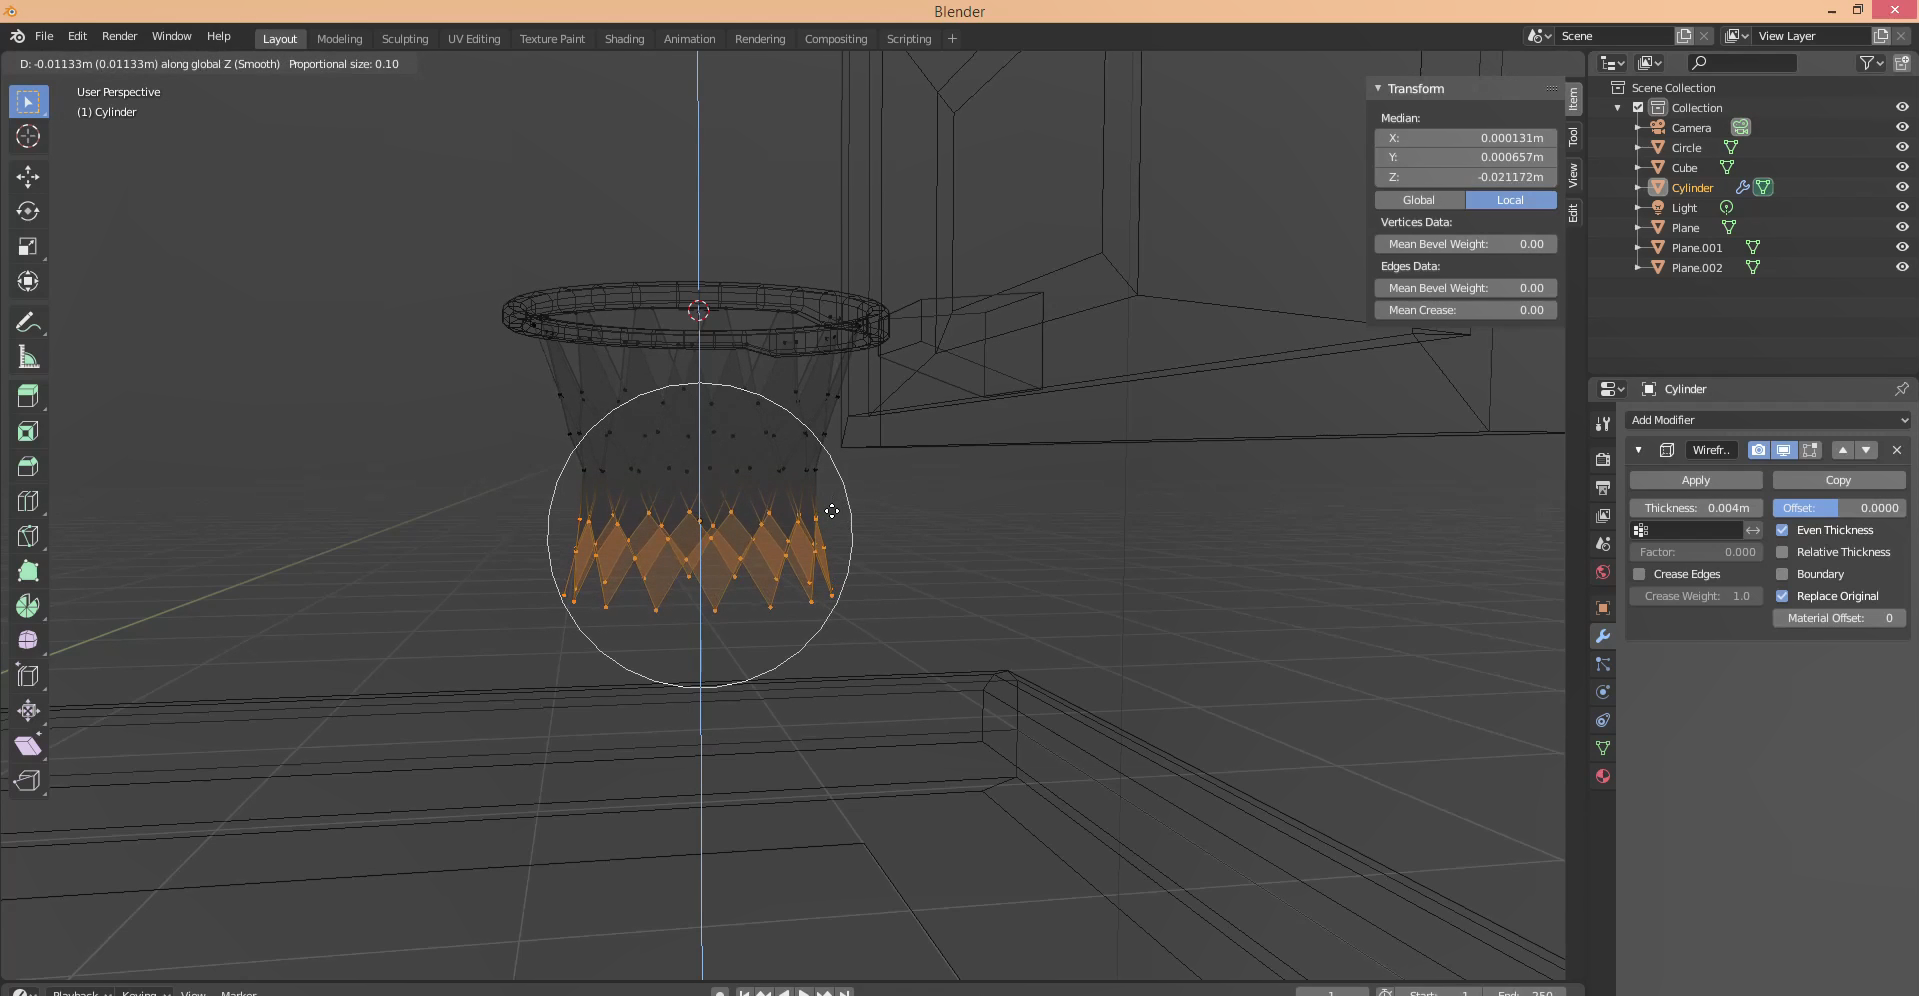Enable the Boundary checkbox
This screenshot has width=1919, height=996.
[1782, 574]
